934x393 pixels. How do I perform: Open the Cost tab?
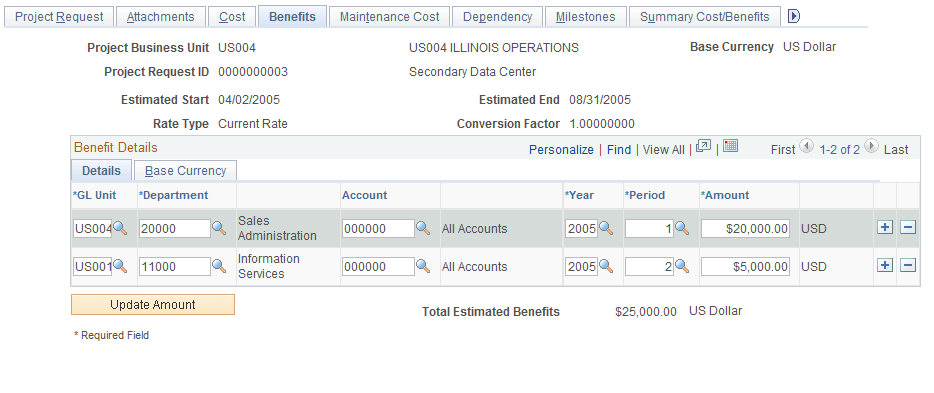232,17
